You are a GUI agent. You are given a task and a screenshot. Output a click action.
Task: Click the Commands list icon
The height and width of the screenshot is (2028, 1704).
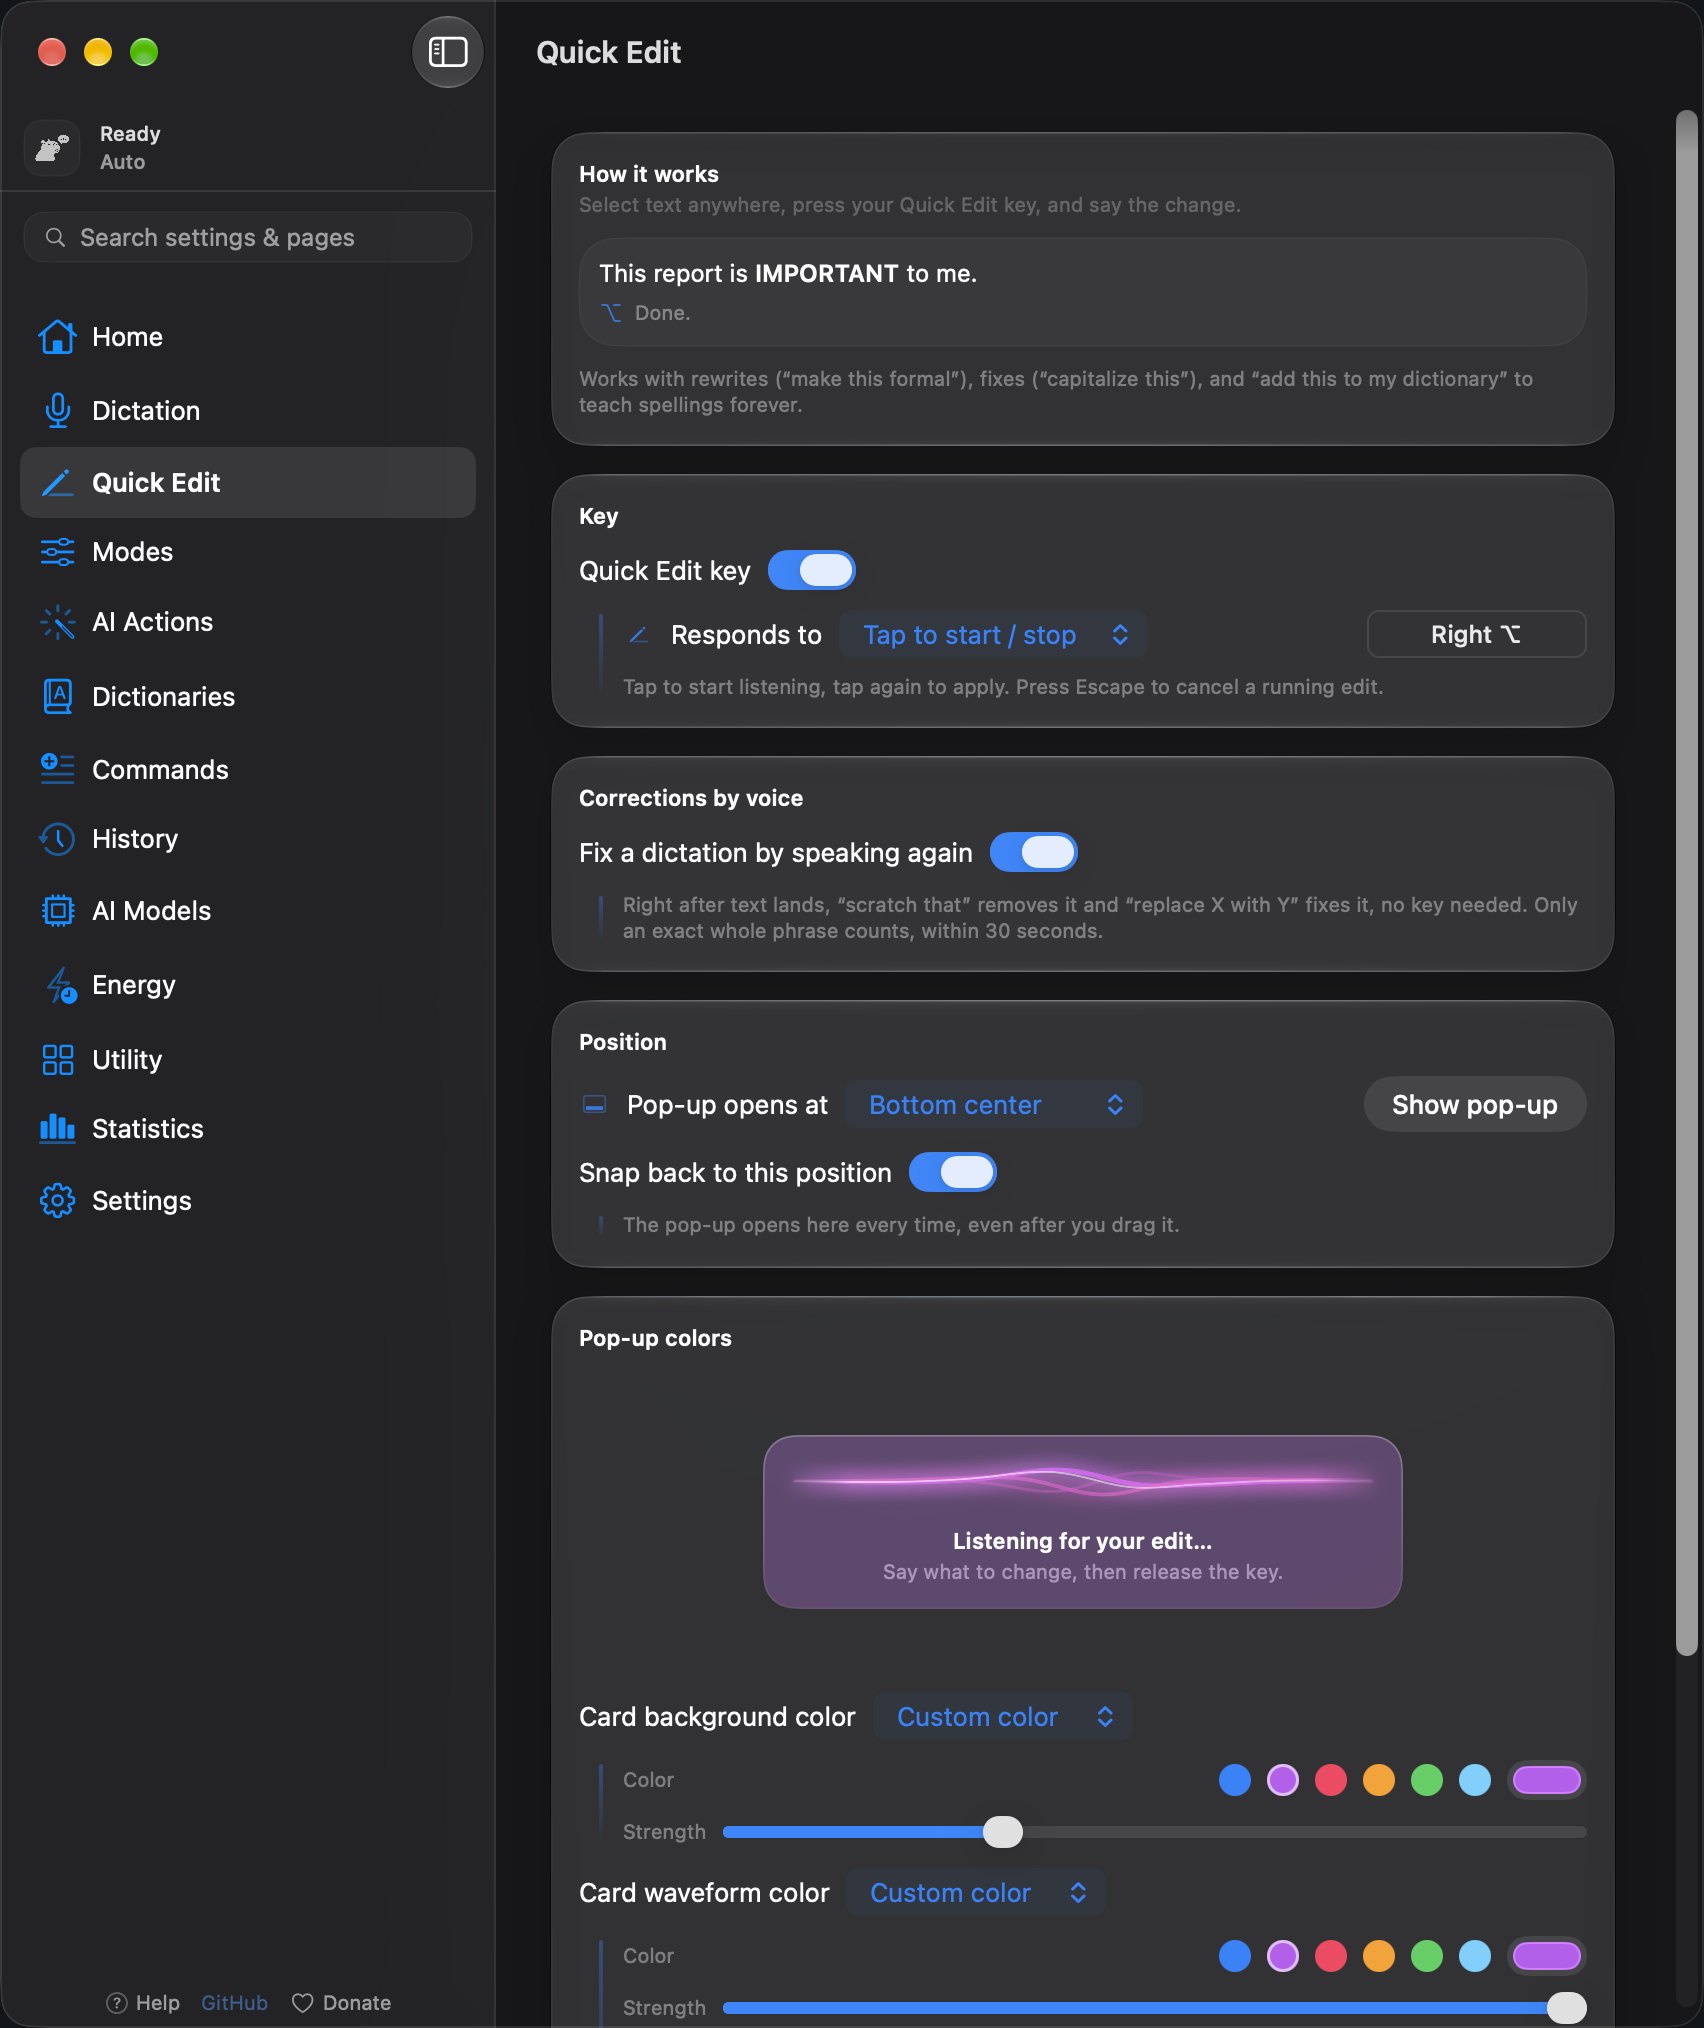[x=57, y=769]
